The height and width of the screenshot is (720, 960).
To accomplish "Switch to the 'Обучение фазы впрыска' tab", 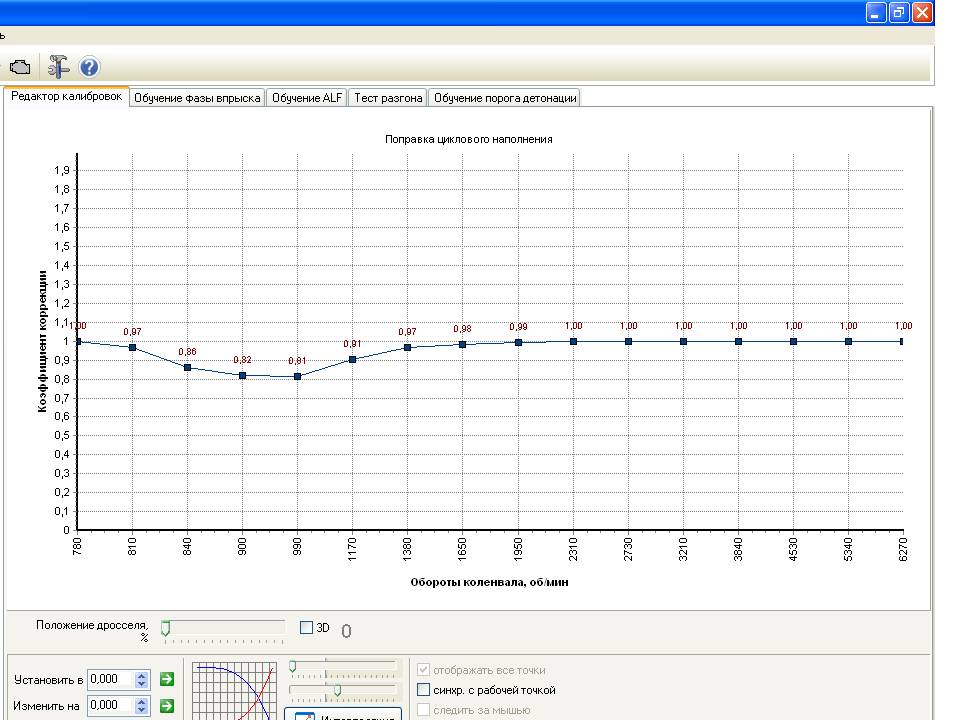I will coord(197,98).
